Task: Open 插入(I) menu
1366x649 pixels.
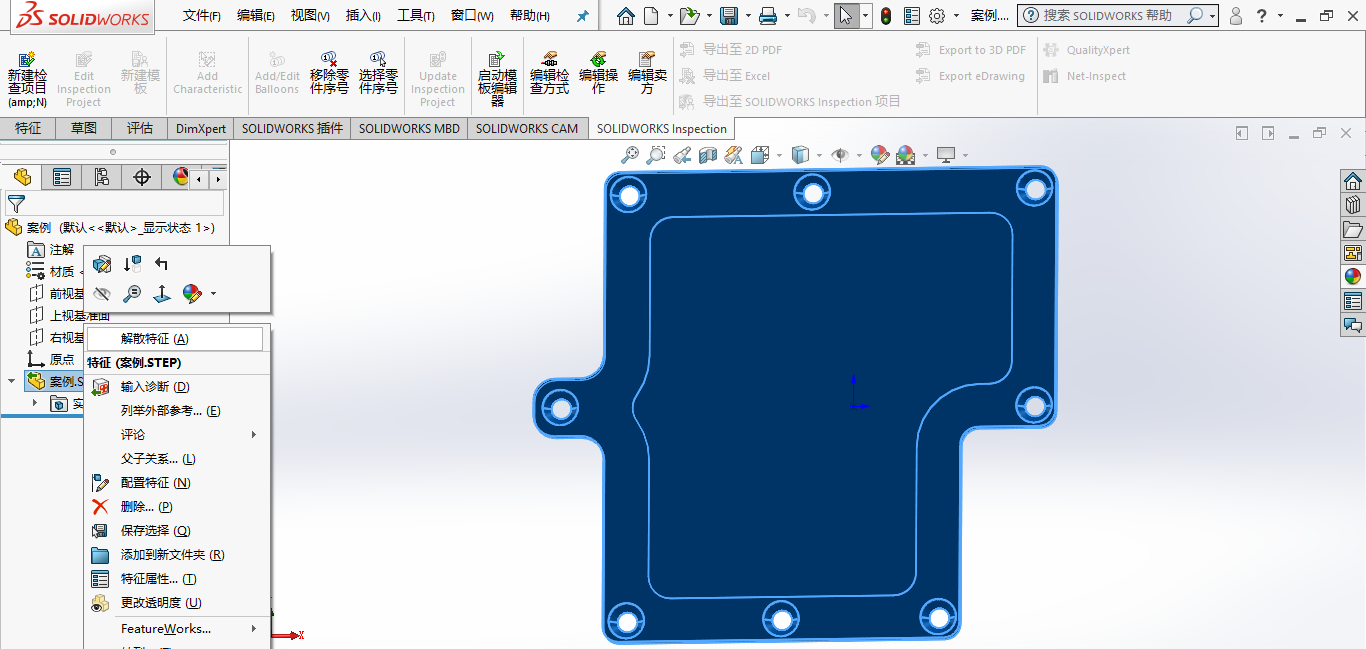Action: [363, 16]
